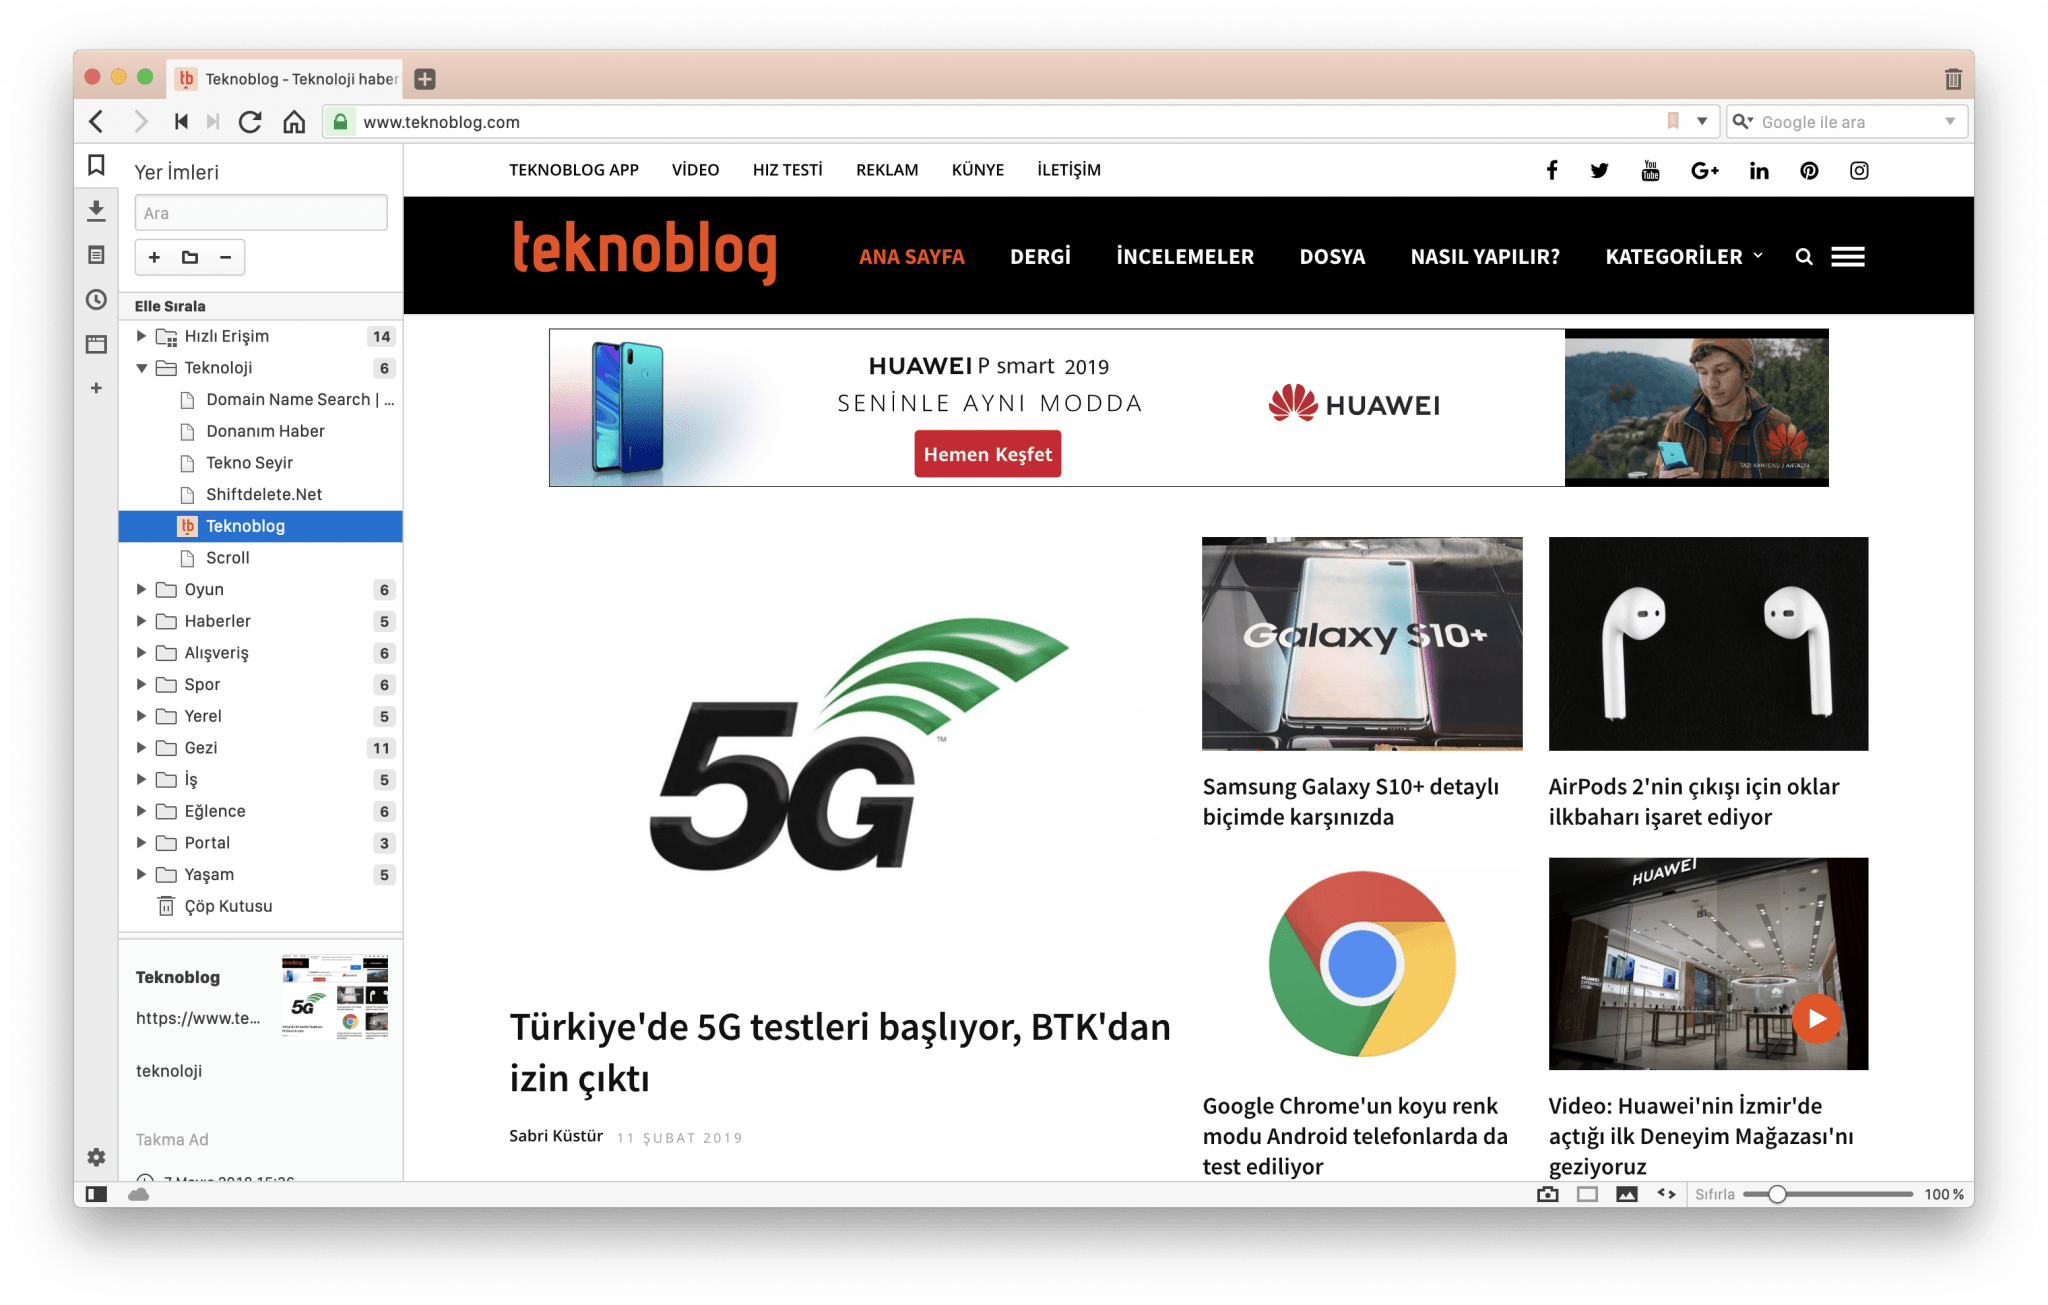
Task: Open a new tab with plus button
Action: (425, 79)
